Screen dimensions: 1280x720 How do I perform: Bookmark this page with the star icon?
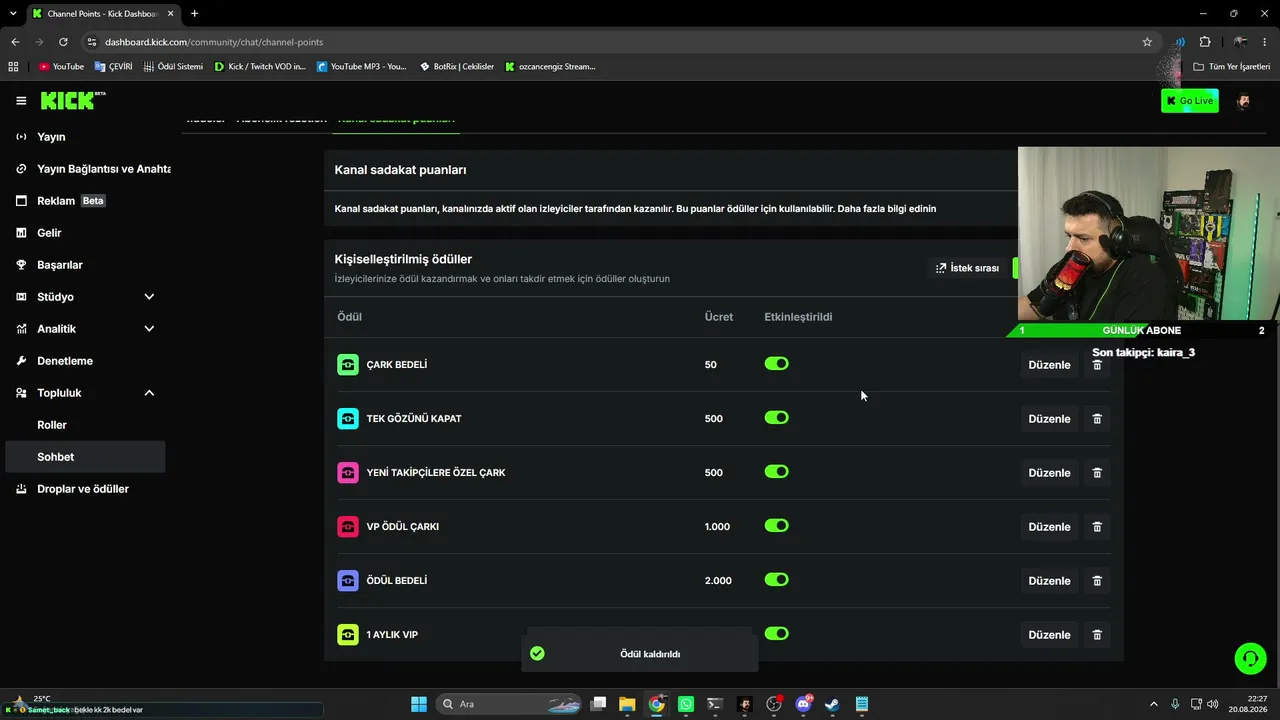pyautogui.click(x=1147, y=42)
